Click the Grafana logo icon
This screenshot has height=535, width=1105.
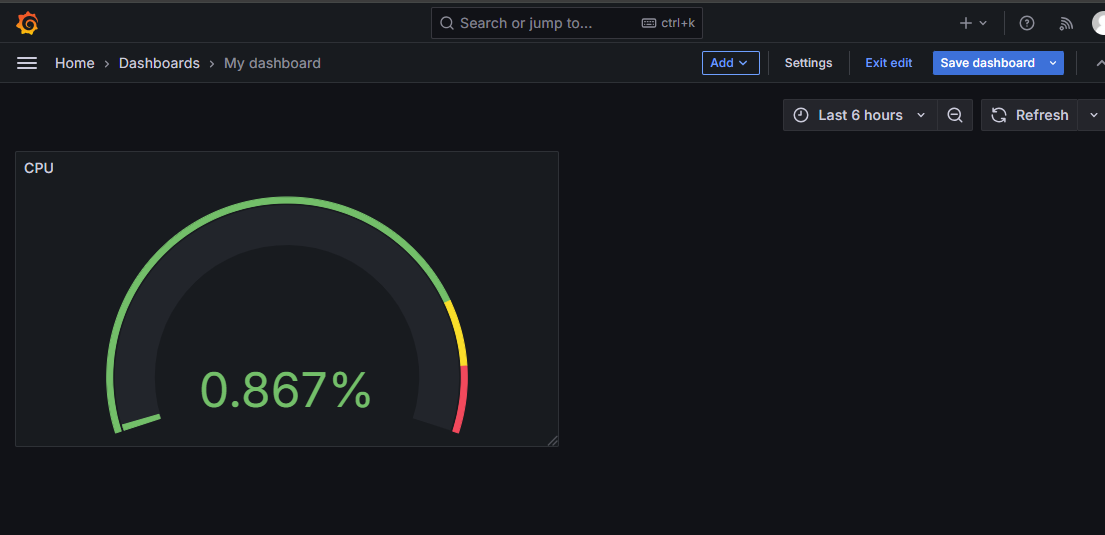tap(27, 23)
